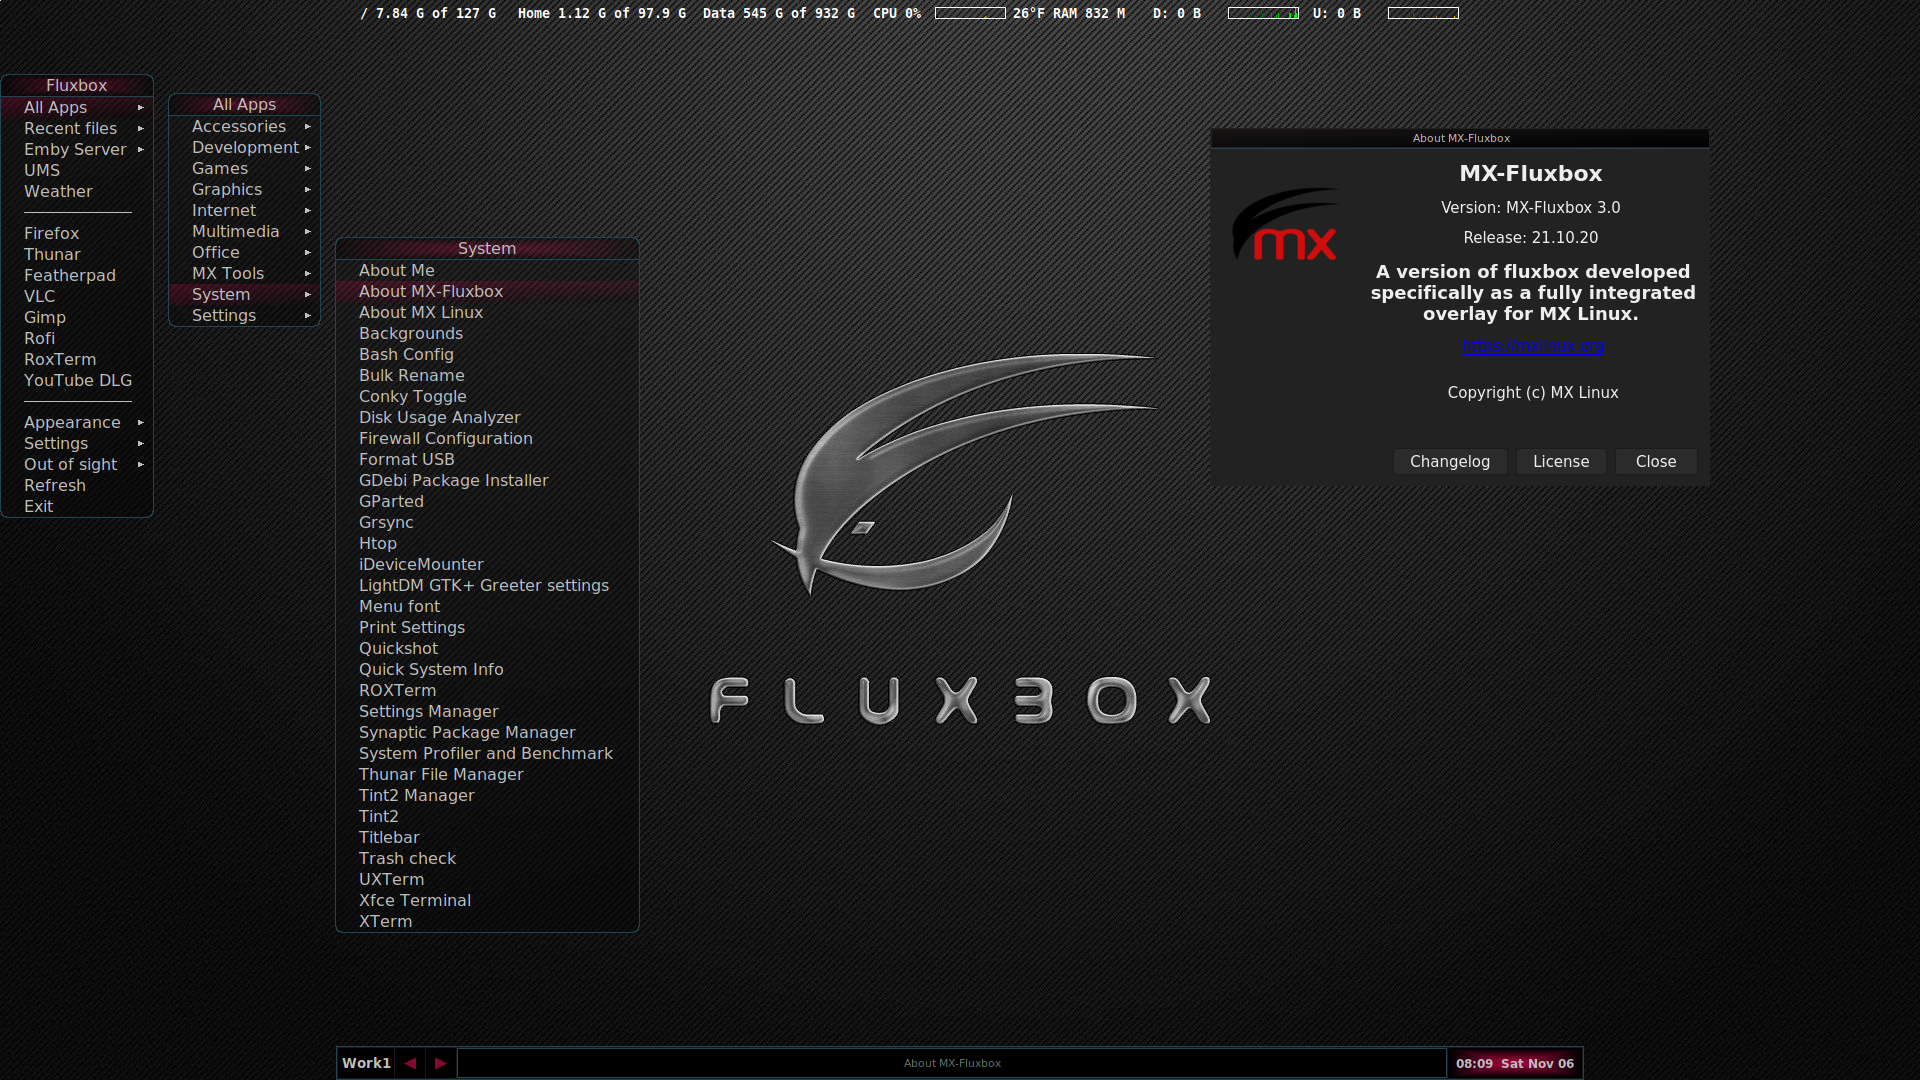Expand the Multimedia submenu
The width and height of the screenshot is (1920, 1080).
[x=236, y=231]
